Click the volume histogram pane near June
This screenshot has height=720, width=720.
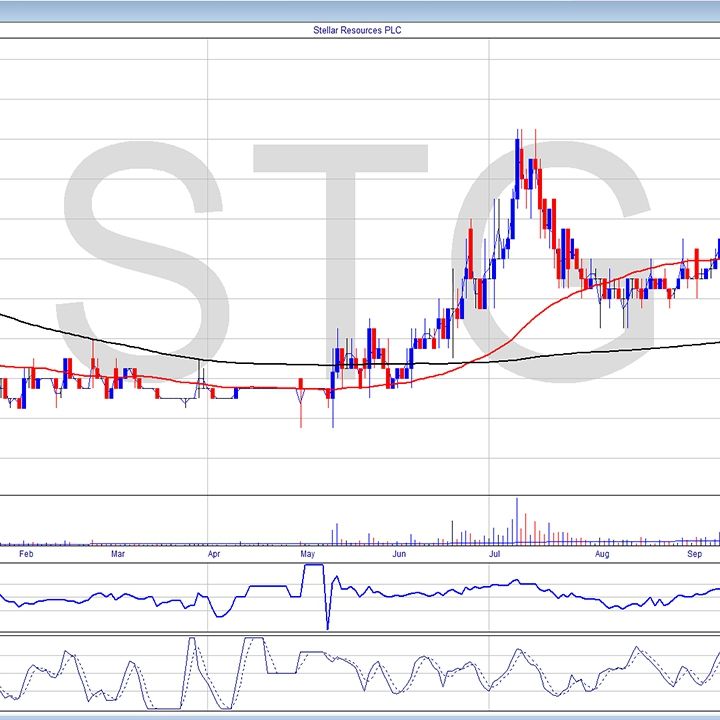pos(400,525)
